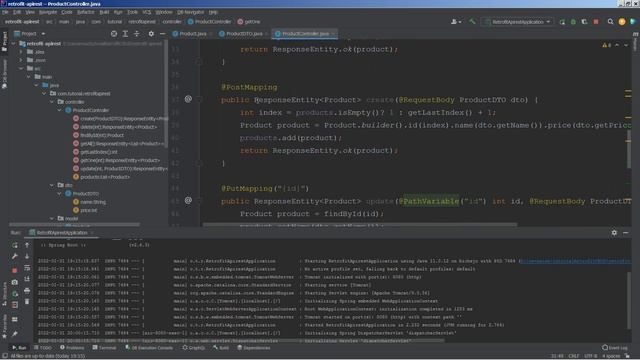Toggle the Maven side tab on the right edge
This screenshot has height=360, width=640.
(636, 42)
